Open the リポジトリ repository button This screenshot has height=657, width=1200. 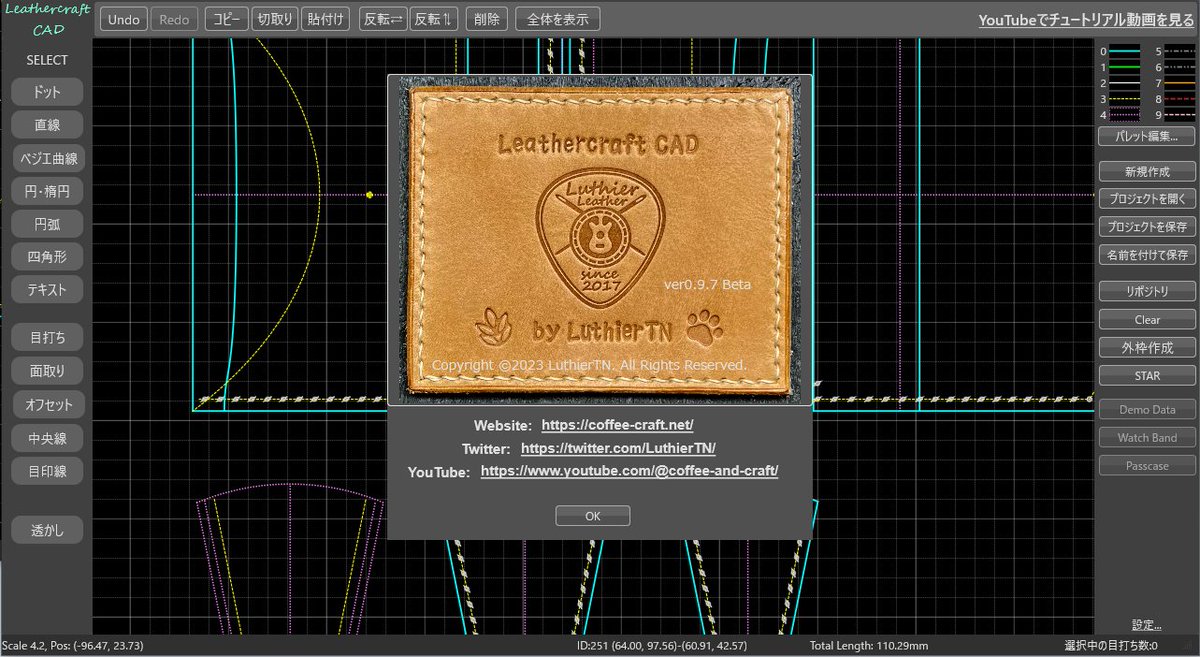[1147, 292]
